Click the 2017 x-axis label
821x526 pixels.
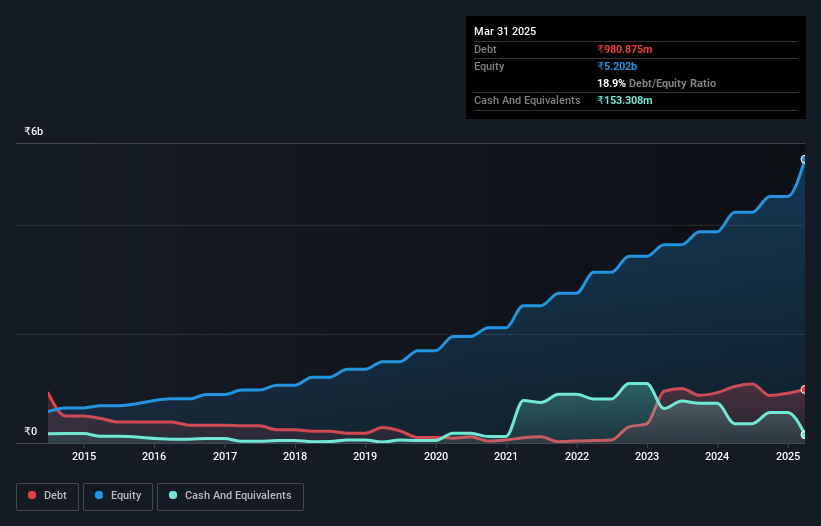(x=225, y=456)
